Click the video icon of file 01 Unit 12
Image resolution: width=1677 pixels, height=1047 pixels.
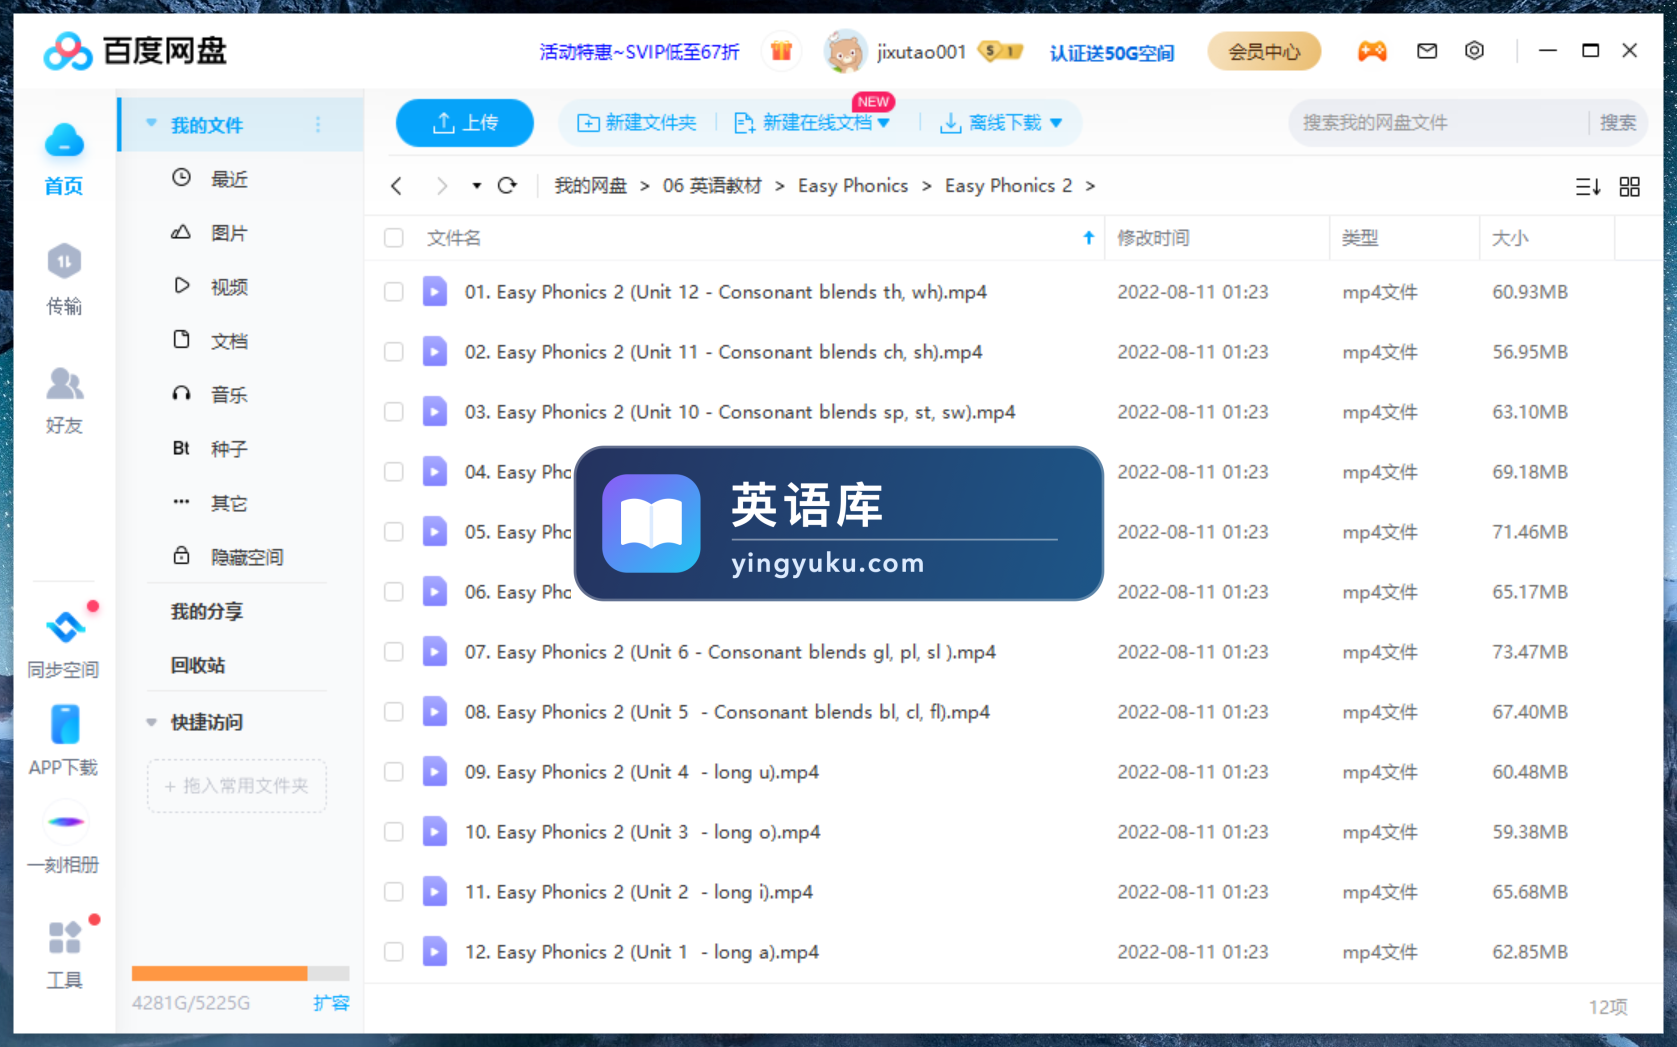tap(435, 292)
